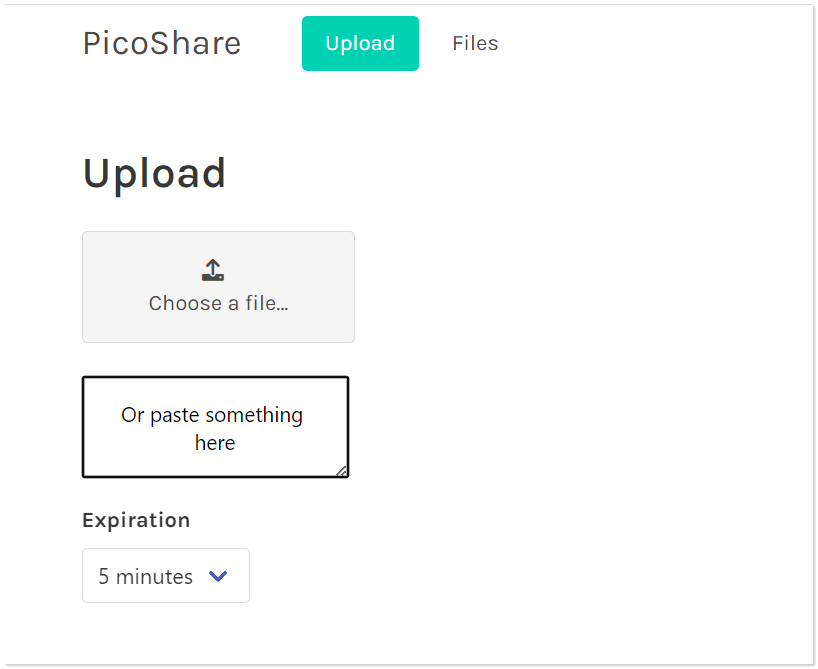Go to Files list via navbar
The height and width of the screenshot is (669, 818).
(475, 44)
